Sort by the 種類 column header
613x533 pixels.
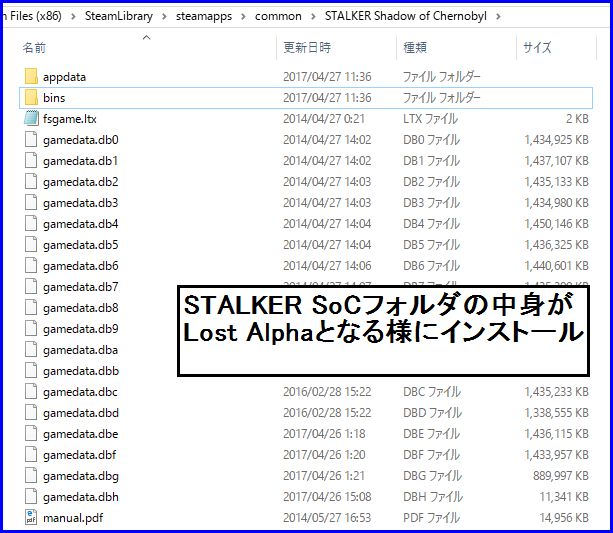coord(415,48)
